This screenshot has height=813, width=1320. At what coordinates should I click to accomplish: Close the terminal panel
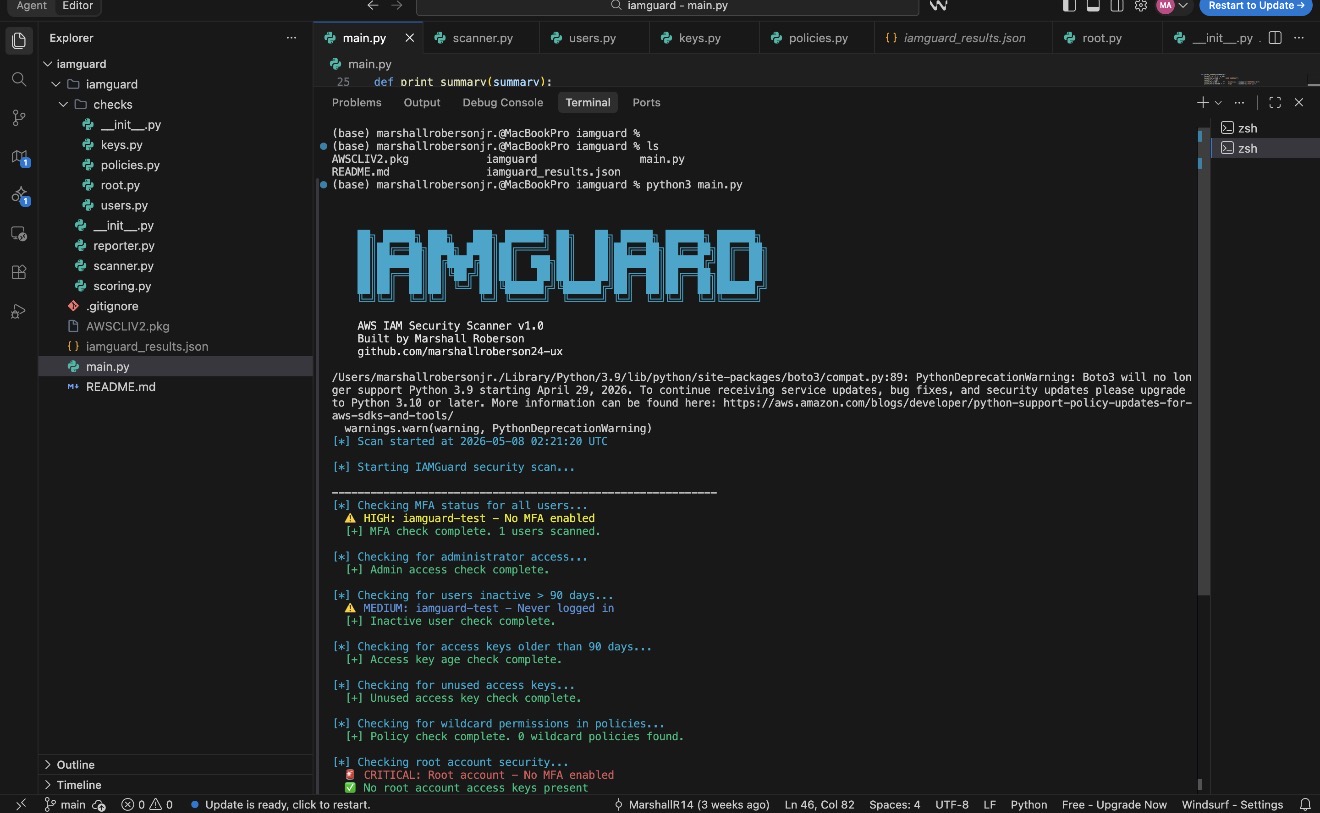tap(1299, 102)
